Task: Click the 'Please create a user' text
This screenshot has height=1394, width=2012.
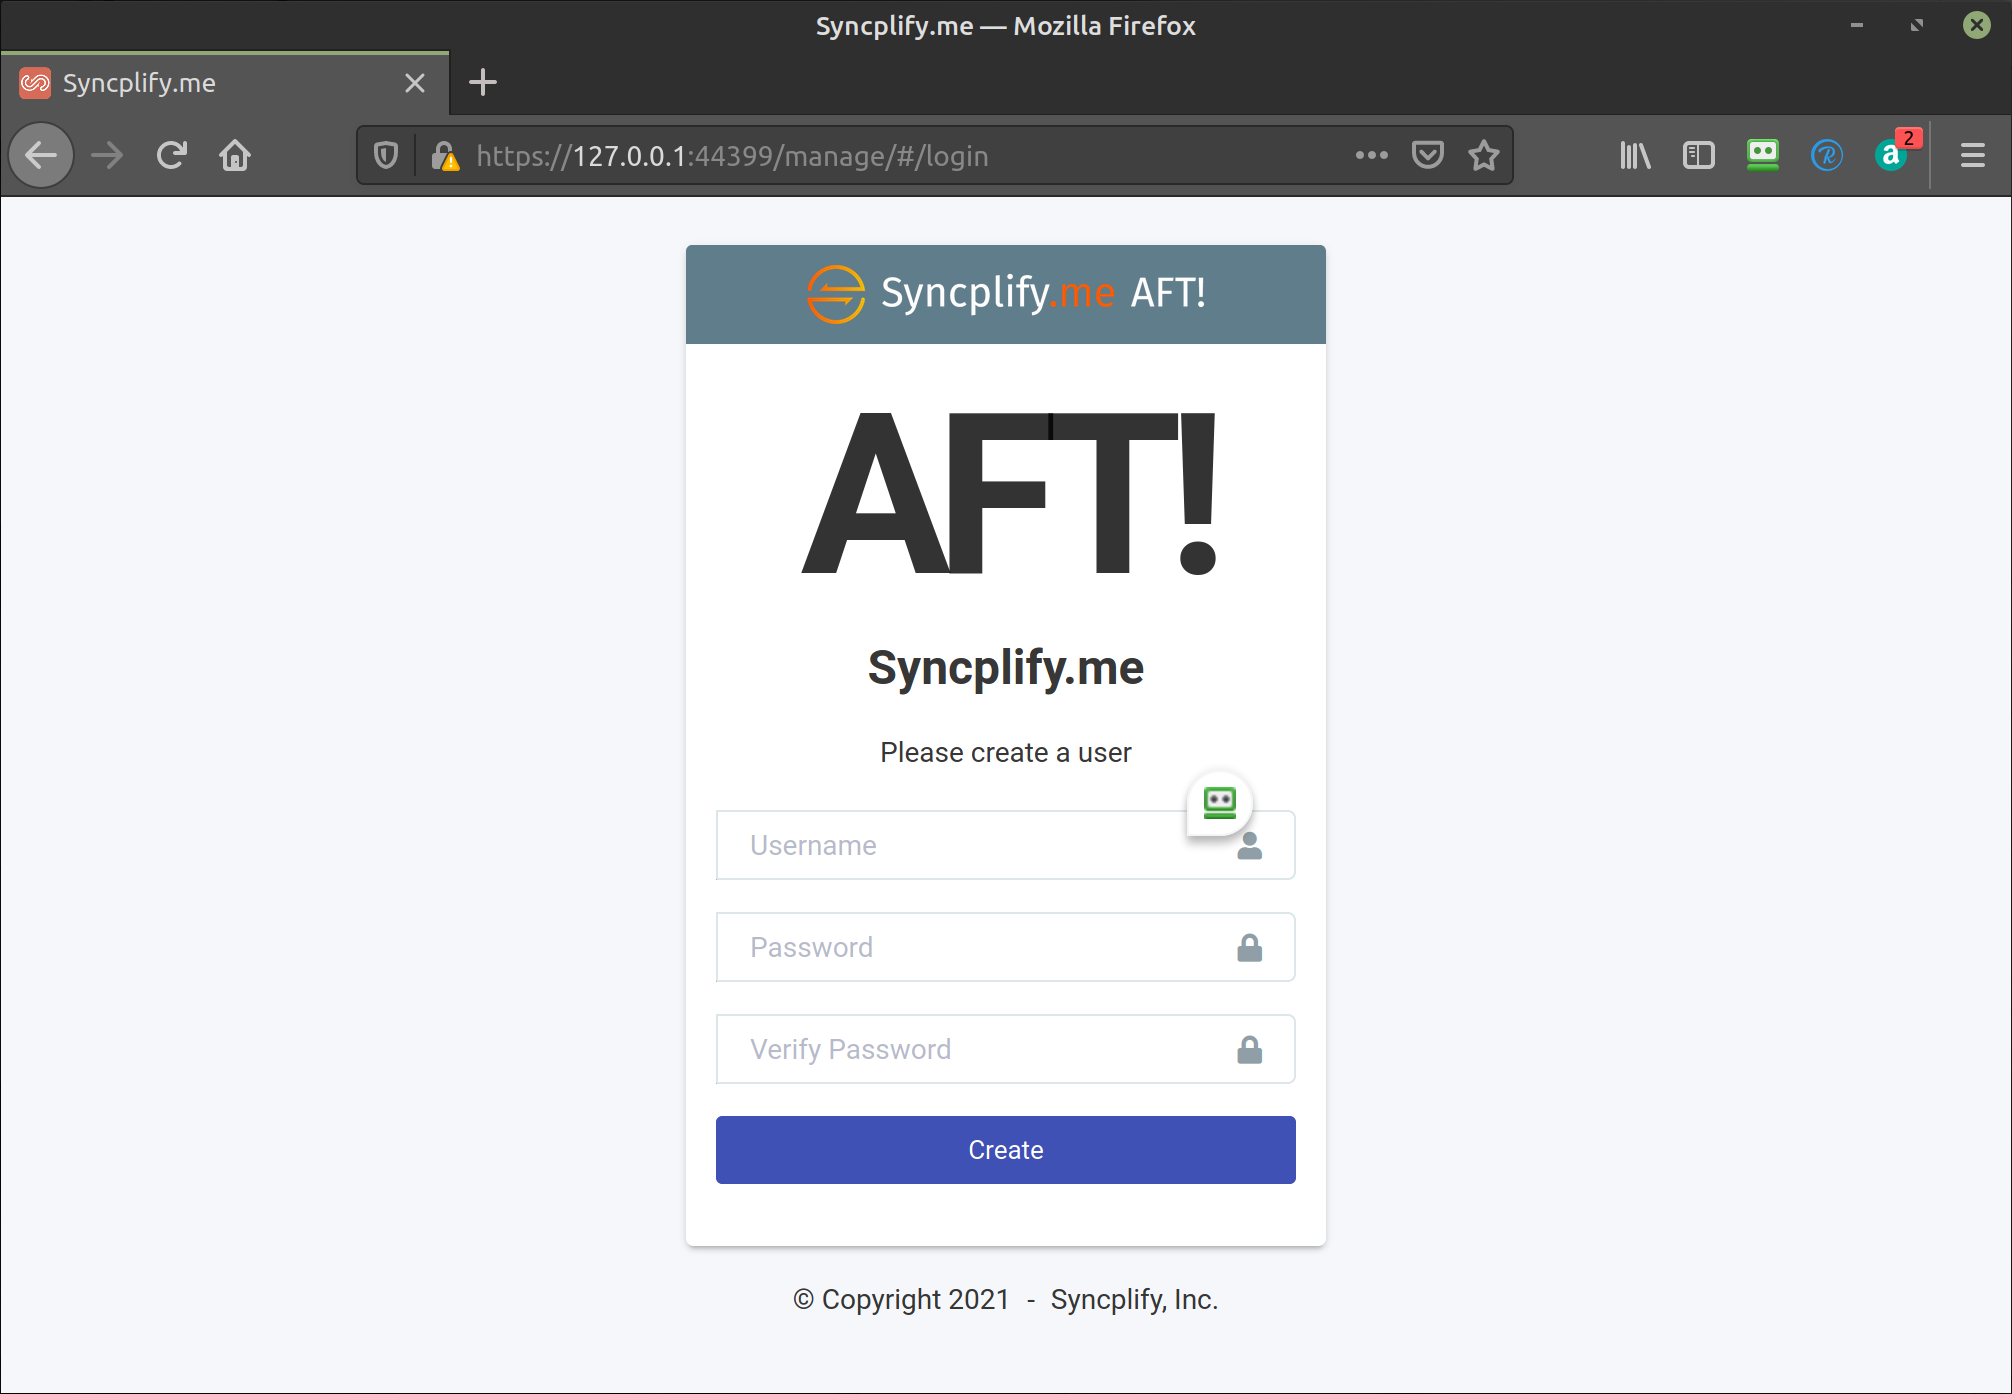Action: click(1005, 753)
